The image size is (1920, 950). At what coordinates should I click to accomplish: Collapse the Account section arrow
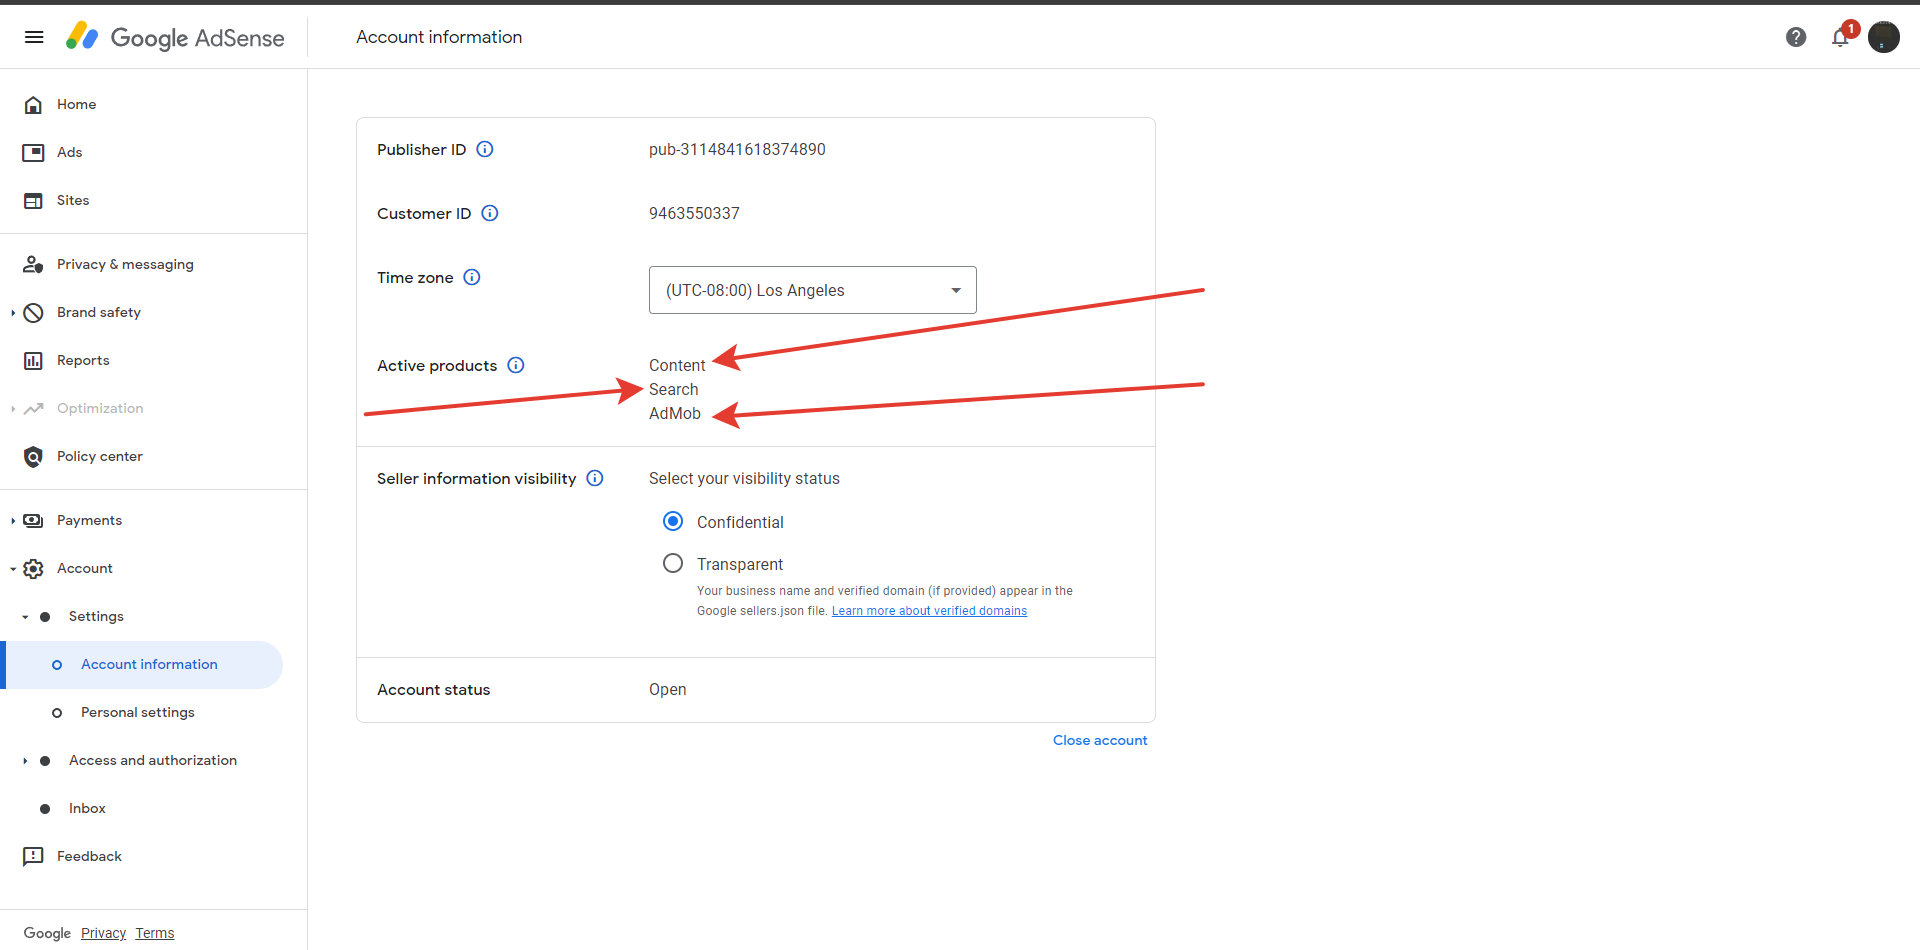pos(13,569)
